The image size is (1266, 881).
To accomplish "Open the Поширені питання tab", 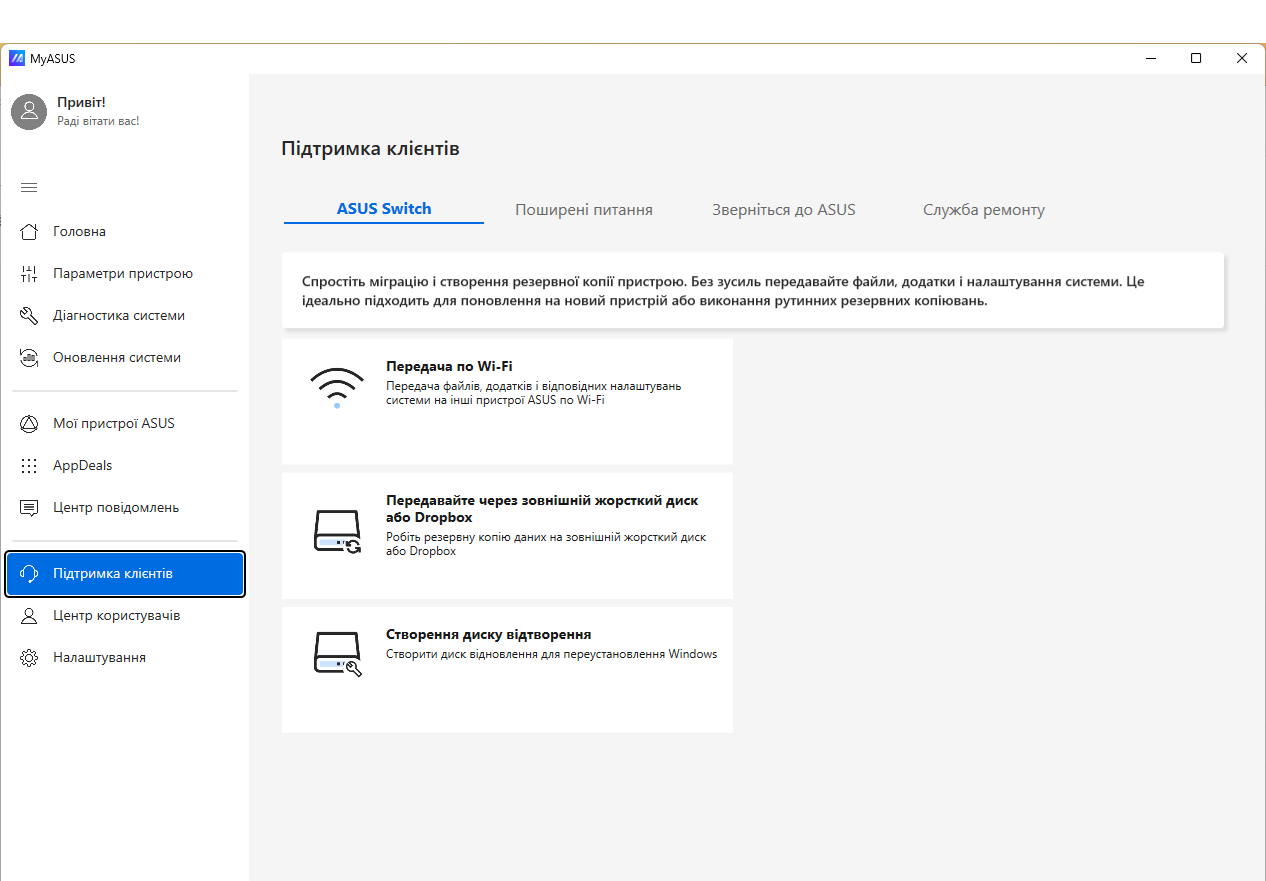I will click(584, 210).
